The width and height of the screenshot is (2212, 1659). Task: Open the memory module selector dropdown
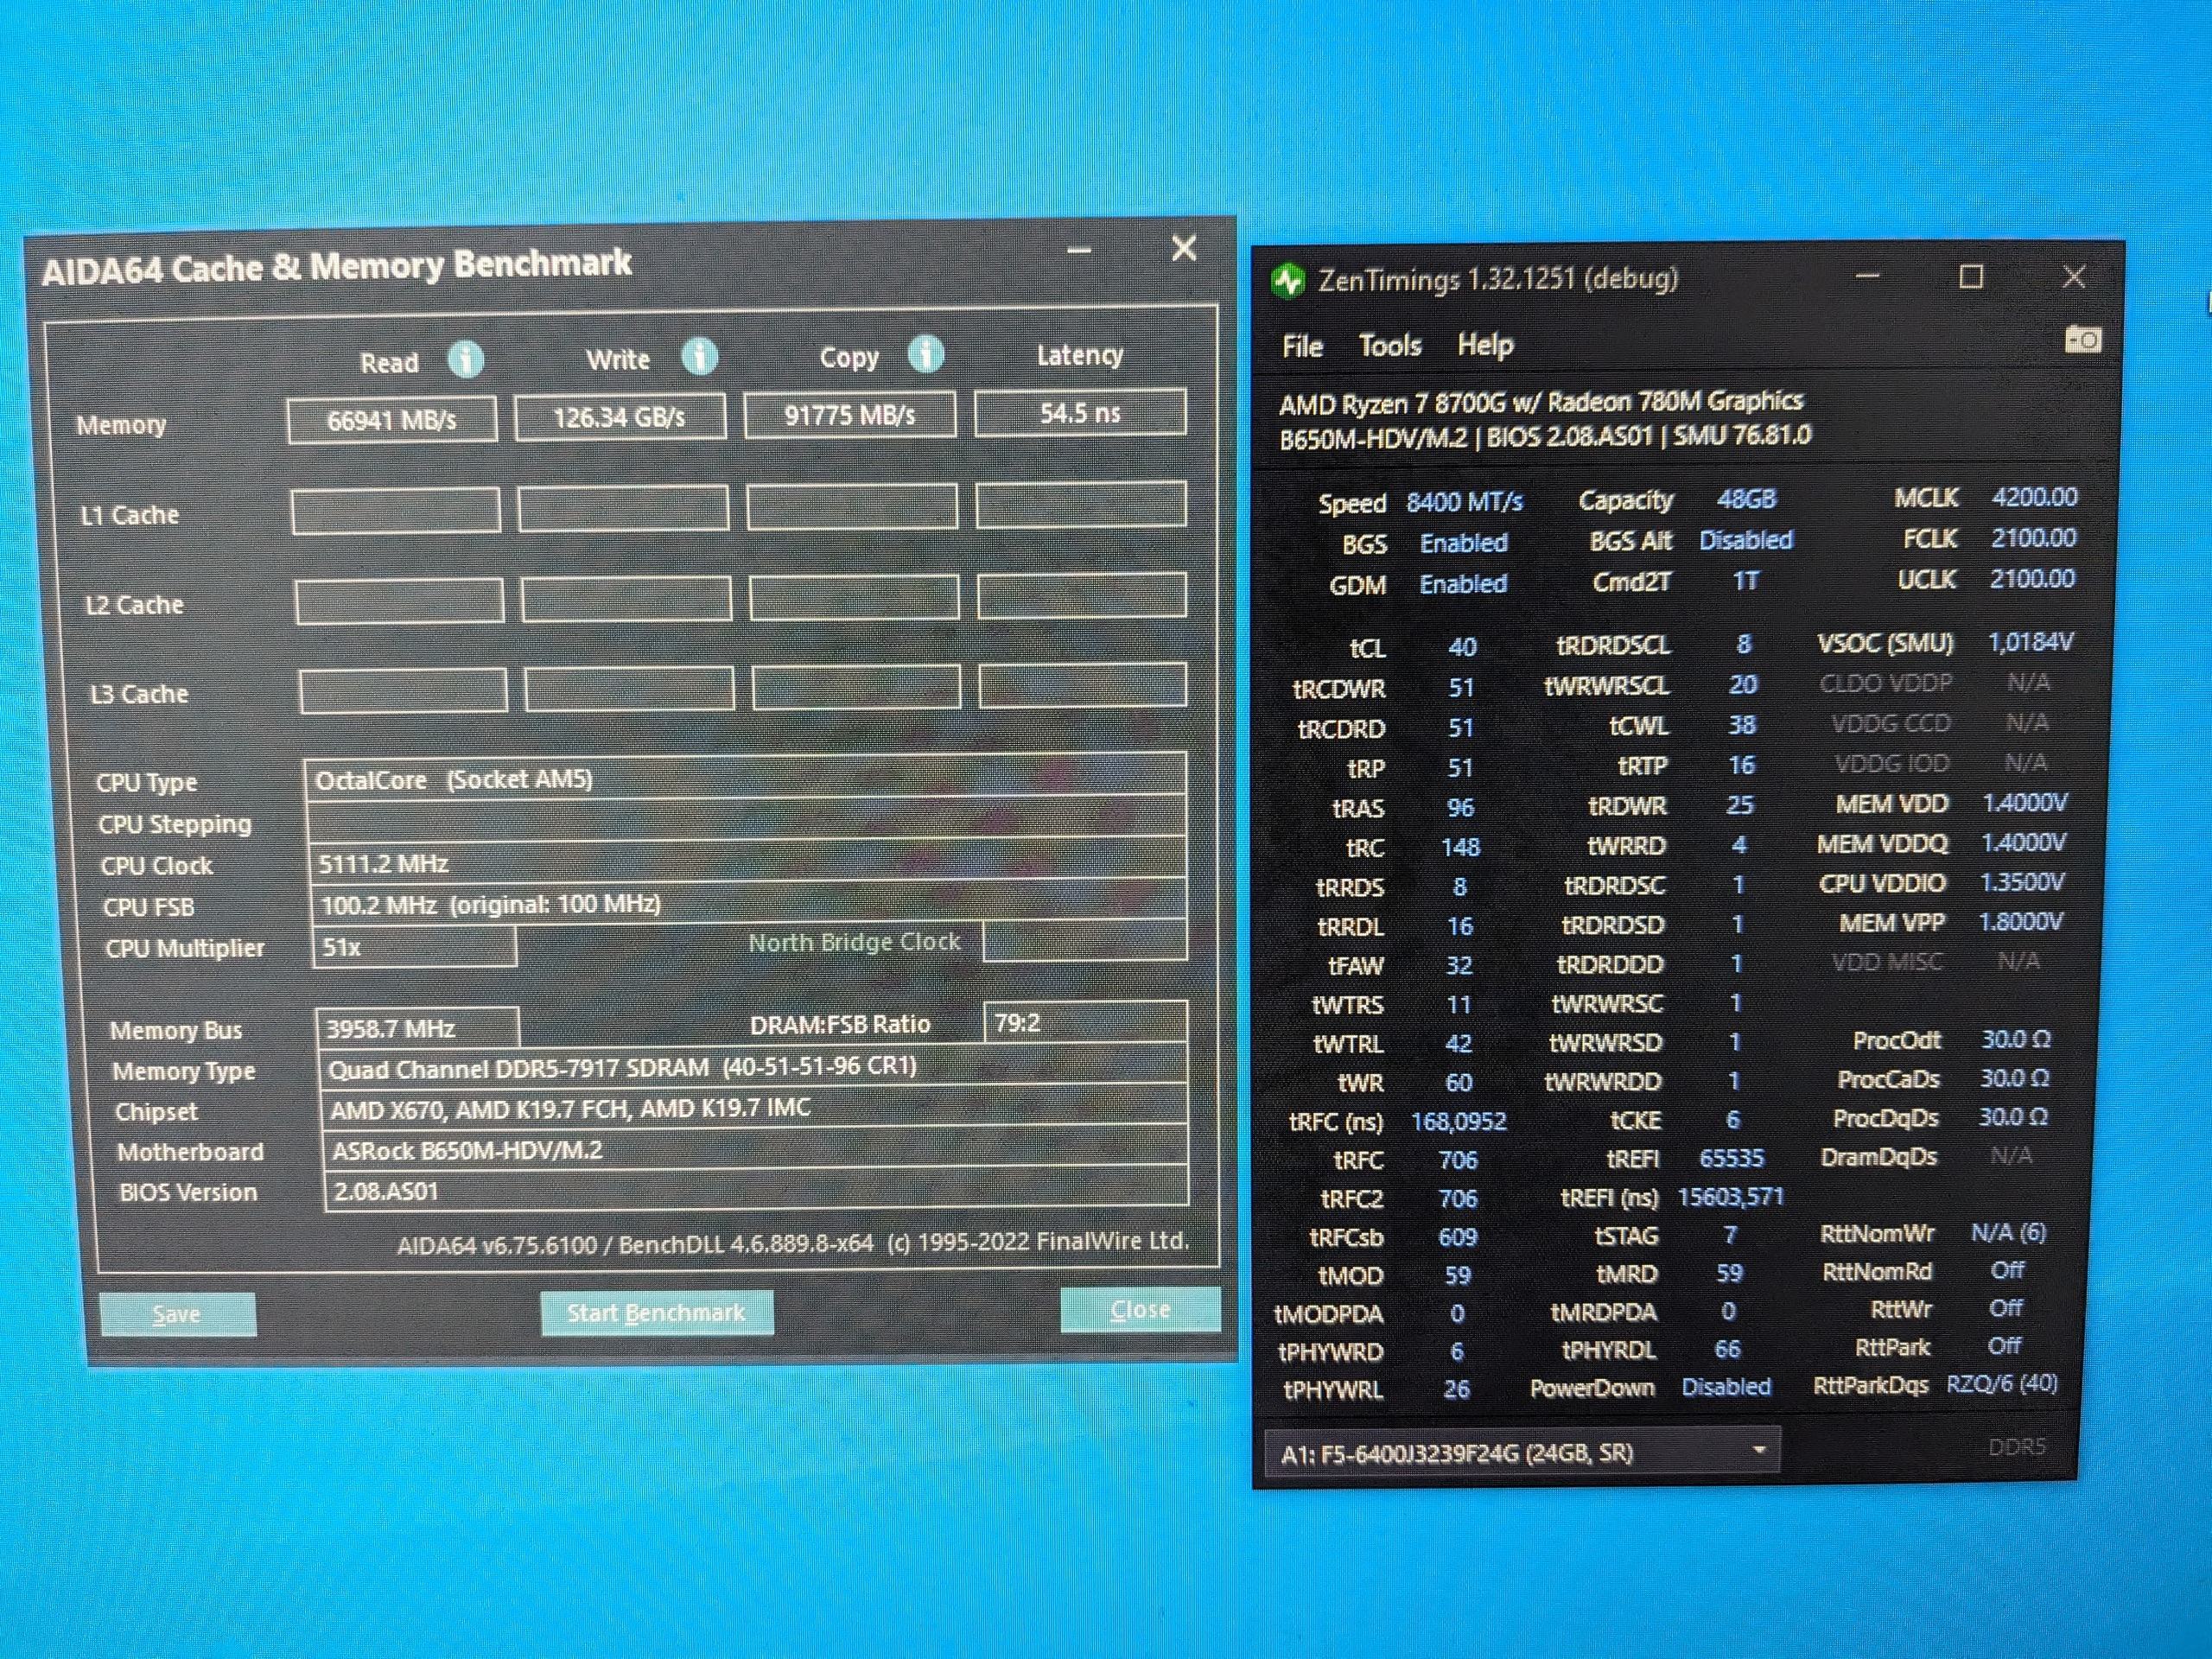1758,1450
